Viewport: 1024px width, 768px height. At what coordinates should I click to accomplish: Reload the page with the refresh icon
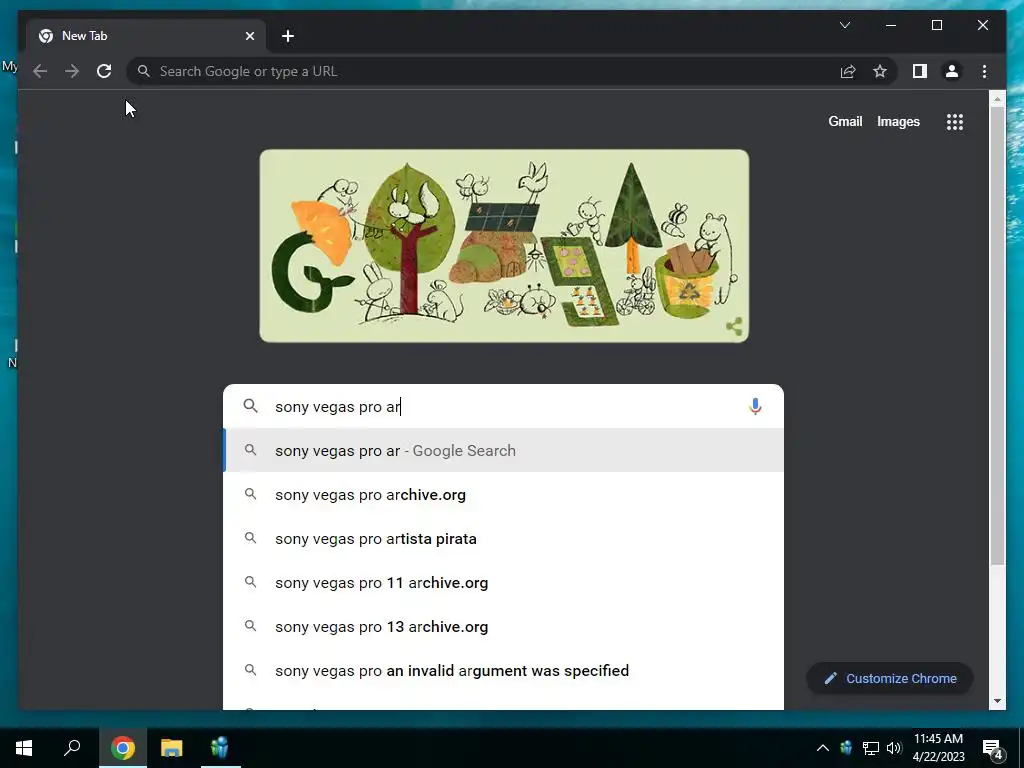click(x=104, y=71)
